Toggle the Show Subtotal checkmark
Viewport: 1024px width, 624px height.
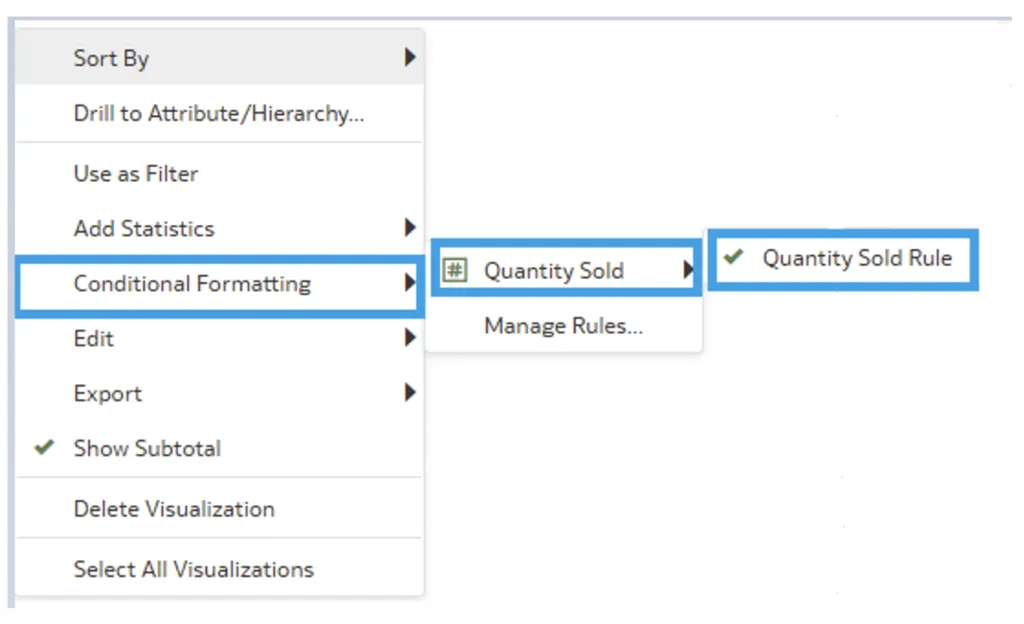pyautogui.click(x=43, y=448)
